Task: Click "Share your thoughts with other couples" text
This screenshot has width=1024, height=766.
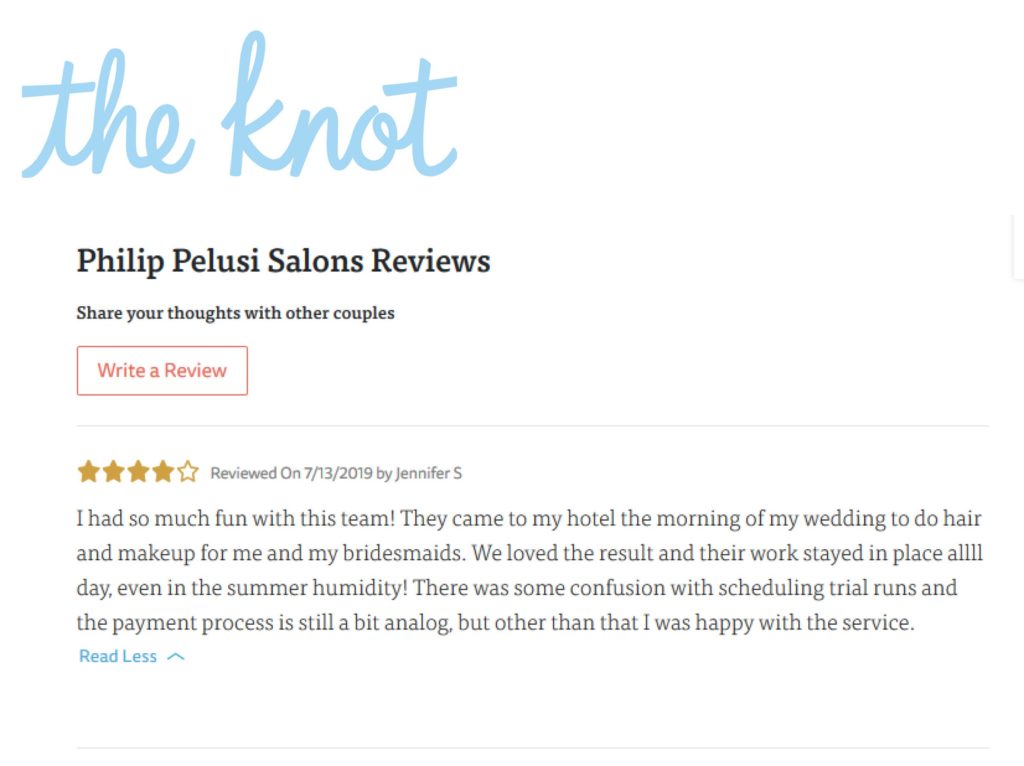Action: pyautogui.click(x=235, y=313)
